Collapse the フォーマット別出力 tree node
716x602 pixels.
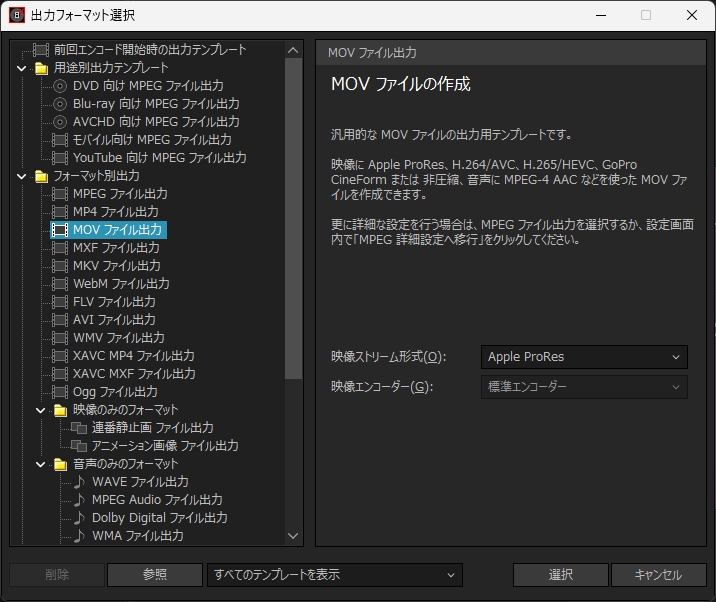(x=22, y=176)
